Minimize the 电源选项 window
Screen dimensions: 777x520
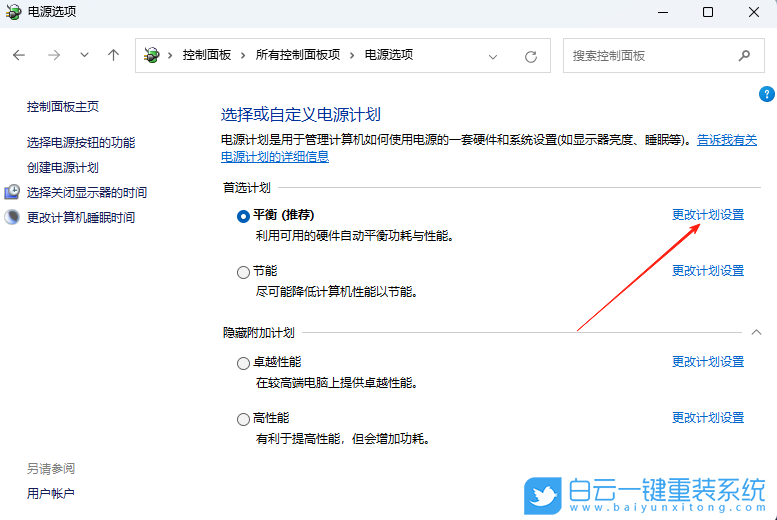tap(663, 12)
